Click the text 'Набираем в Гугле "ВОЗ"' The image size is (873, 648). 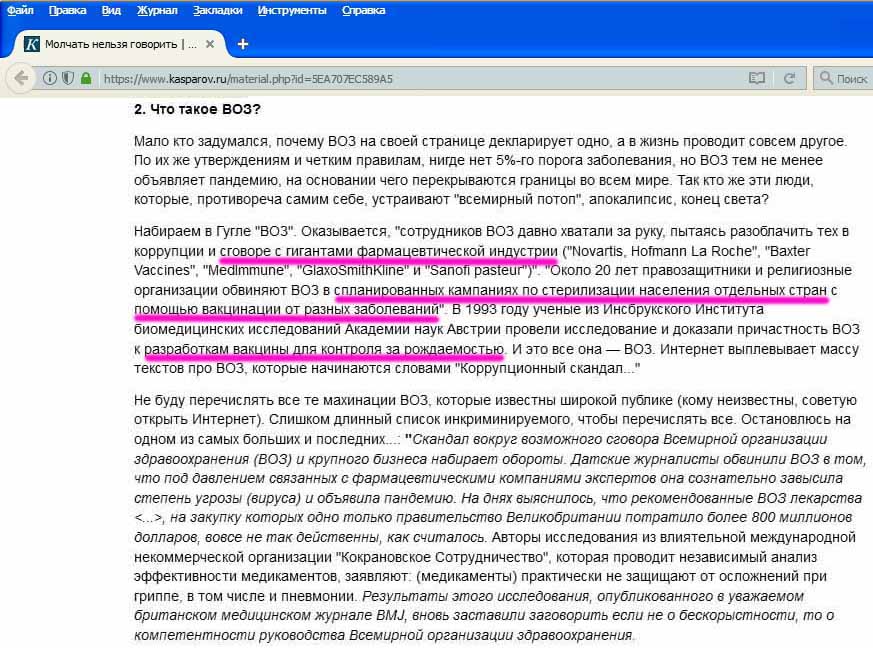(214, 232)
